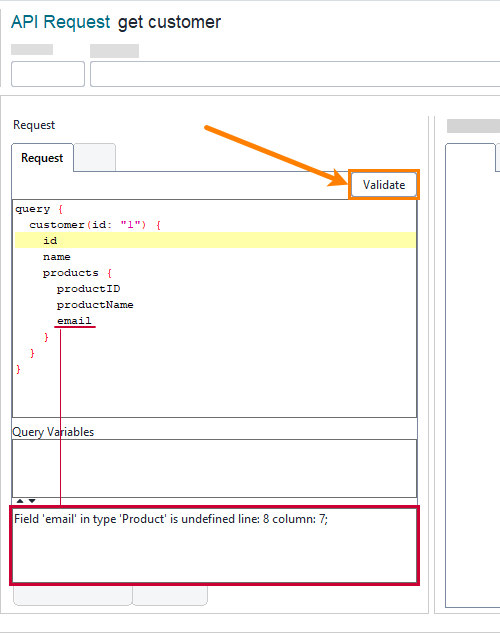Click the narrow blank button below error box
500x633 pixels.
(x=170, y=595)
